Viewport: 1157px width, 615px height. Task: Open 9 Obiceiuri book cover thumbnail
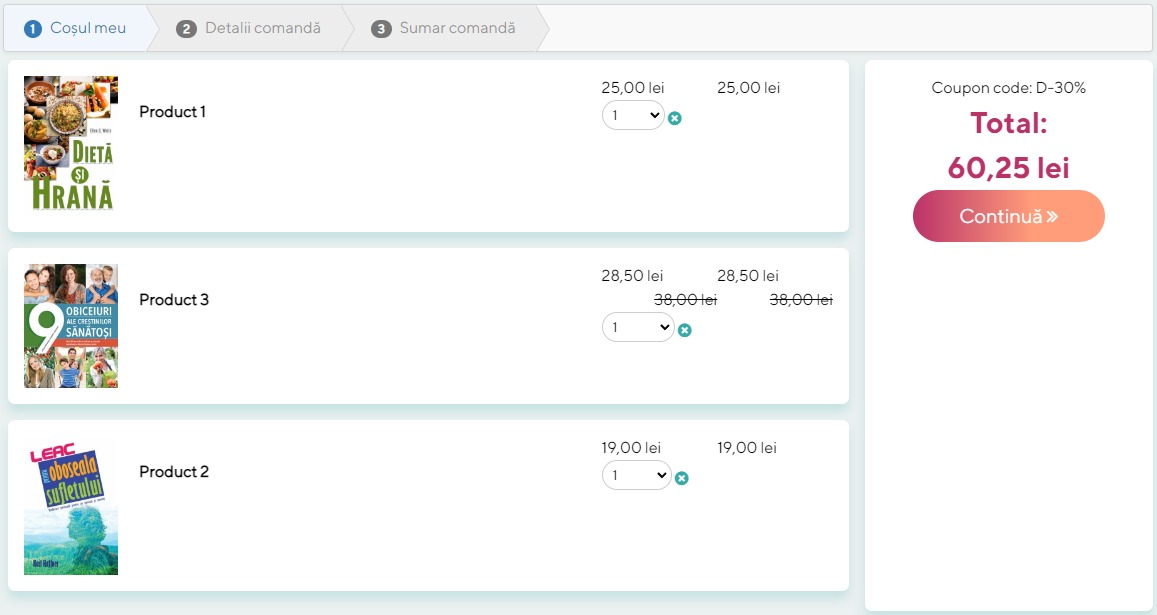point(71,326)
